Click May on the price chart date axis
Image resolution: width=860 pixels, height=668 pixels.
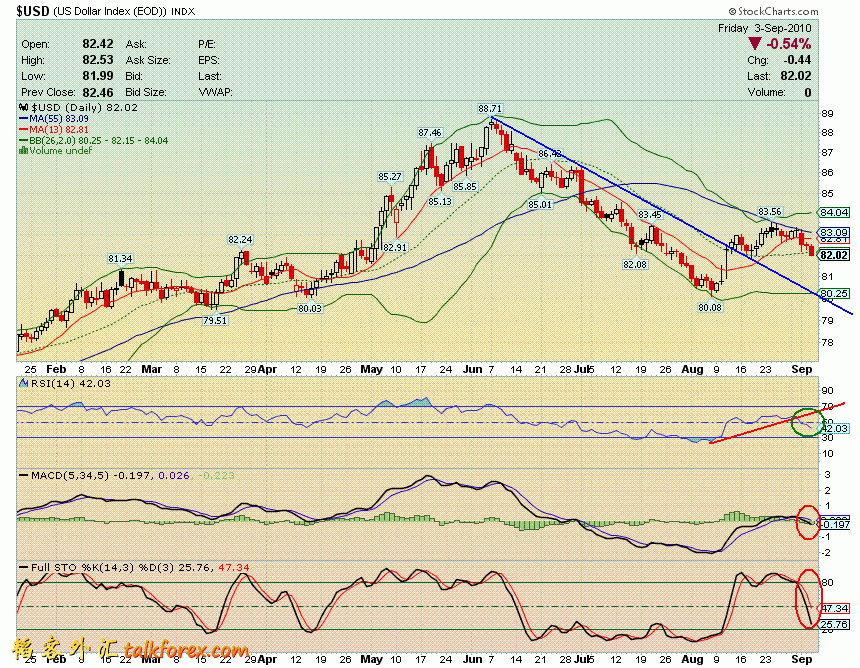pyautogui.click(x=371, y=369)
